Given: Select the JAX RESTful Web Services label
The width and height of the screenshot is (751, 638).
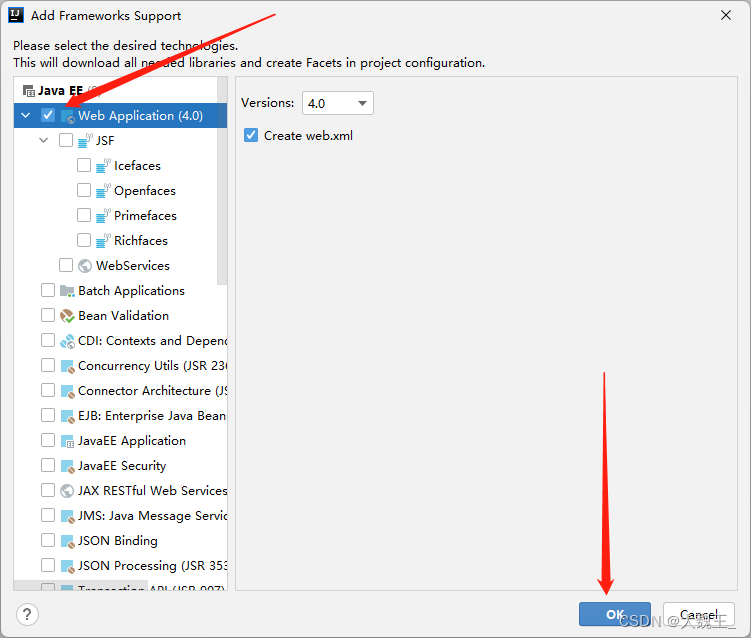Looking at the screenshot, I should 152,491.
